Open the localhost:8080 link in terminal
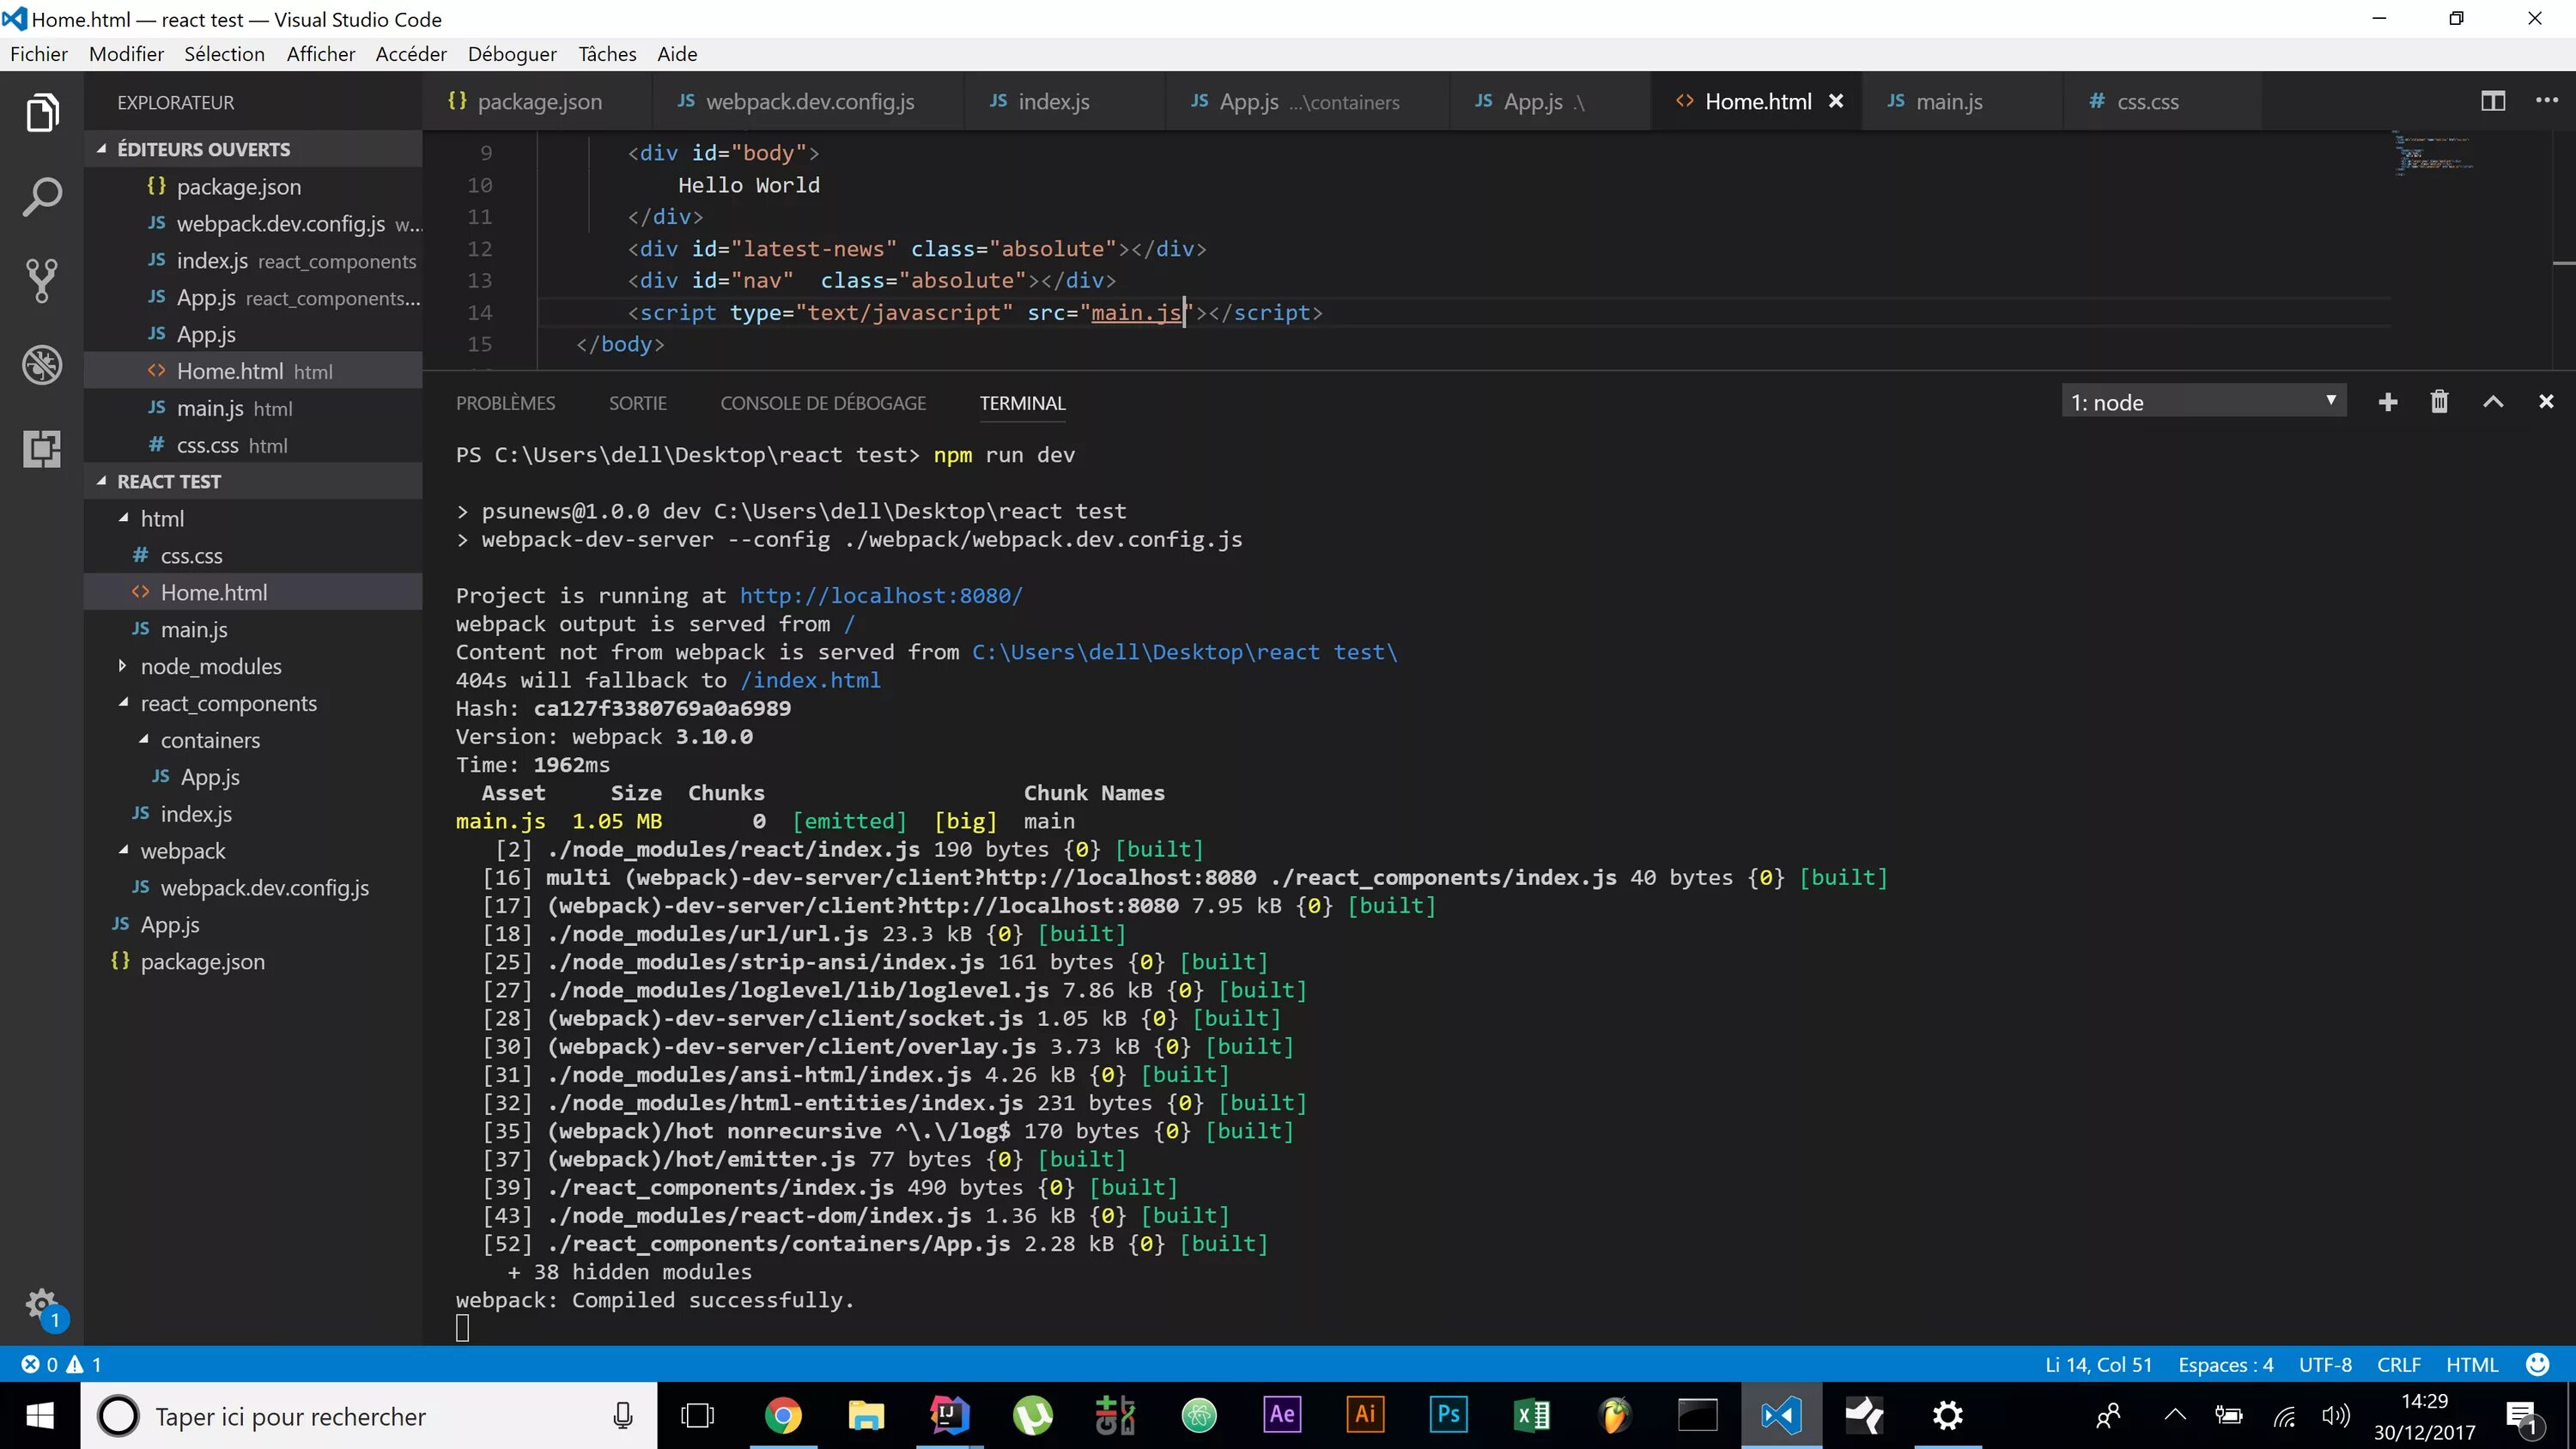2576x1449 pixels. pyautogui.click(x=880, y=595)
